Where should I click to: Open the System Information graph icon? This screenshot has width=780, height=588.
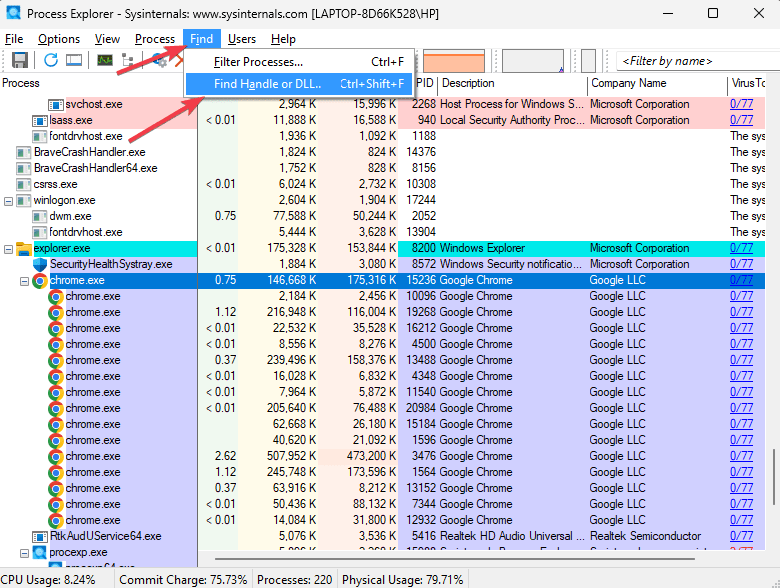pos(104,61)
